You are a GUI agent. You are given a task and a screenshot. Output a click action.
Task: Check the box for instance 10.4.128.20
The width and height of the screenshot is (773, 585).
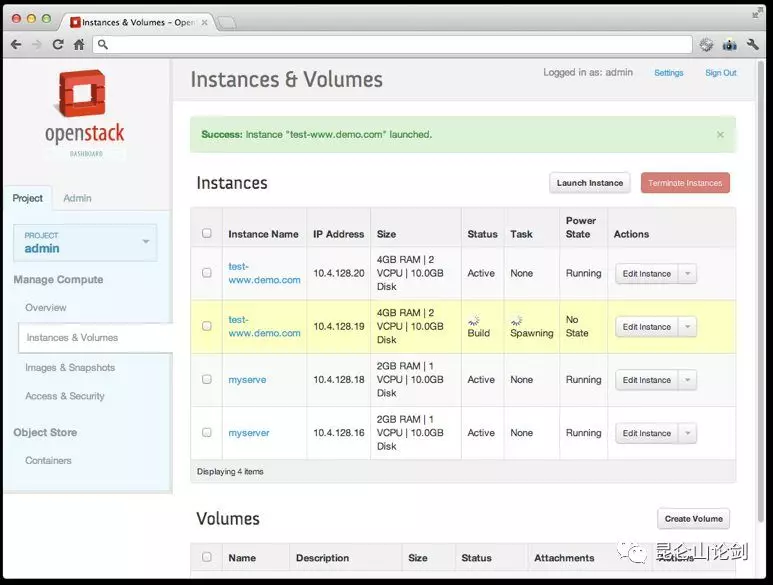[x=207, y=273]
